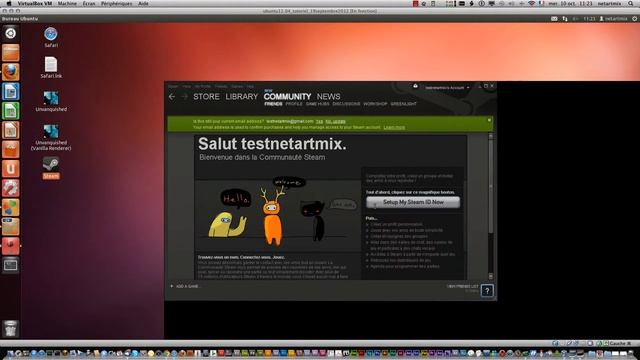Open the Machine menu in VirtualBox

(x=67, y=4)
